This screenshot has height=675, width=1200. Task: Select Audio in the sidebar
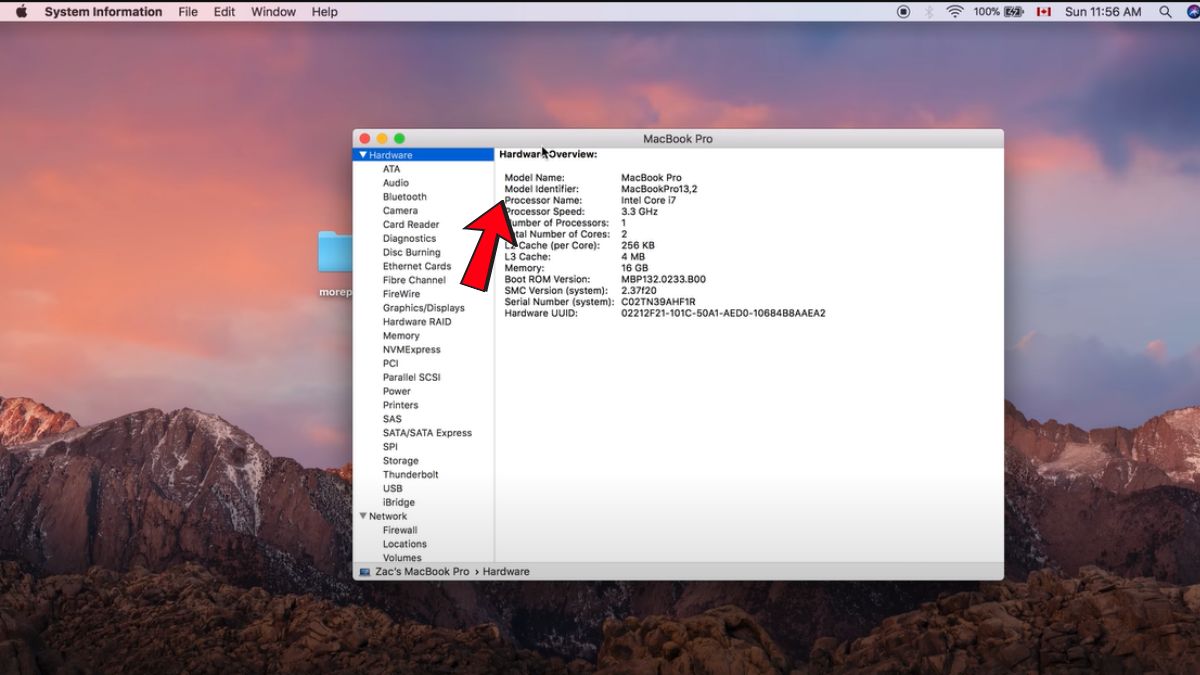point(395,183)
